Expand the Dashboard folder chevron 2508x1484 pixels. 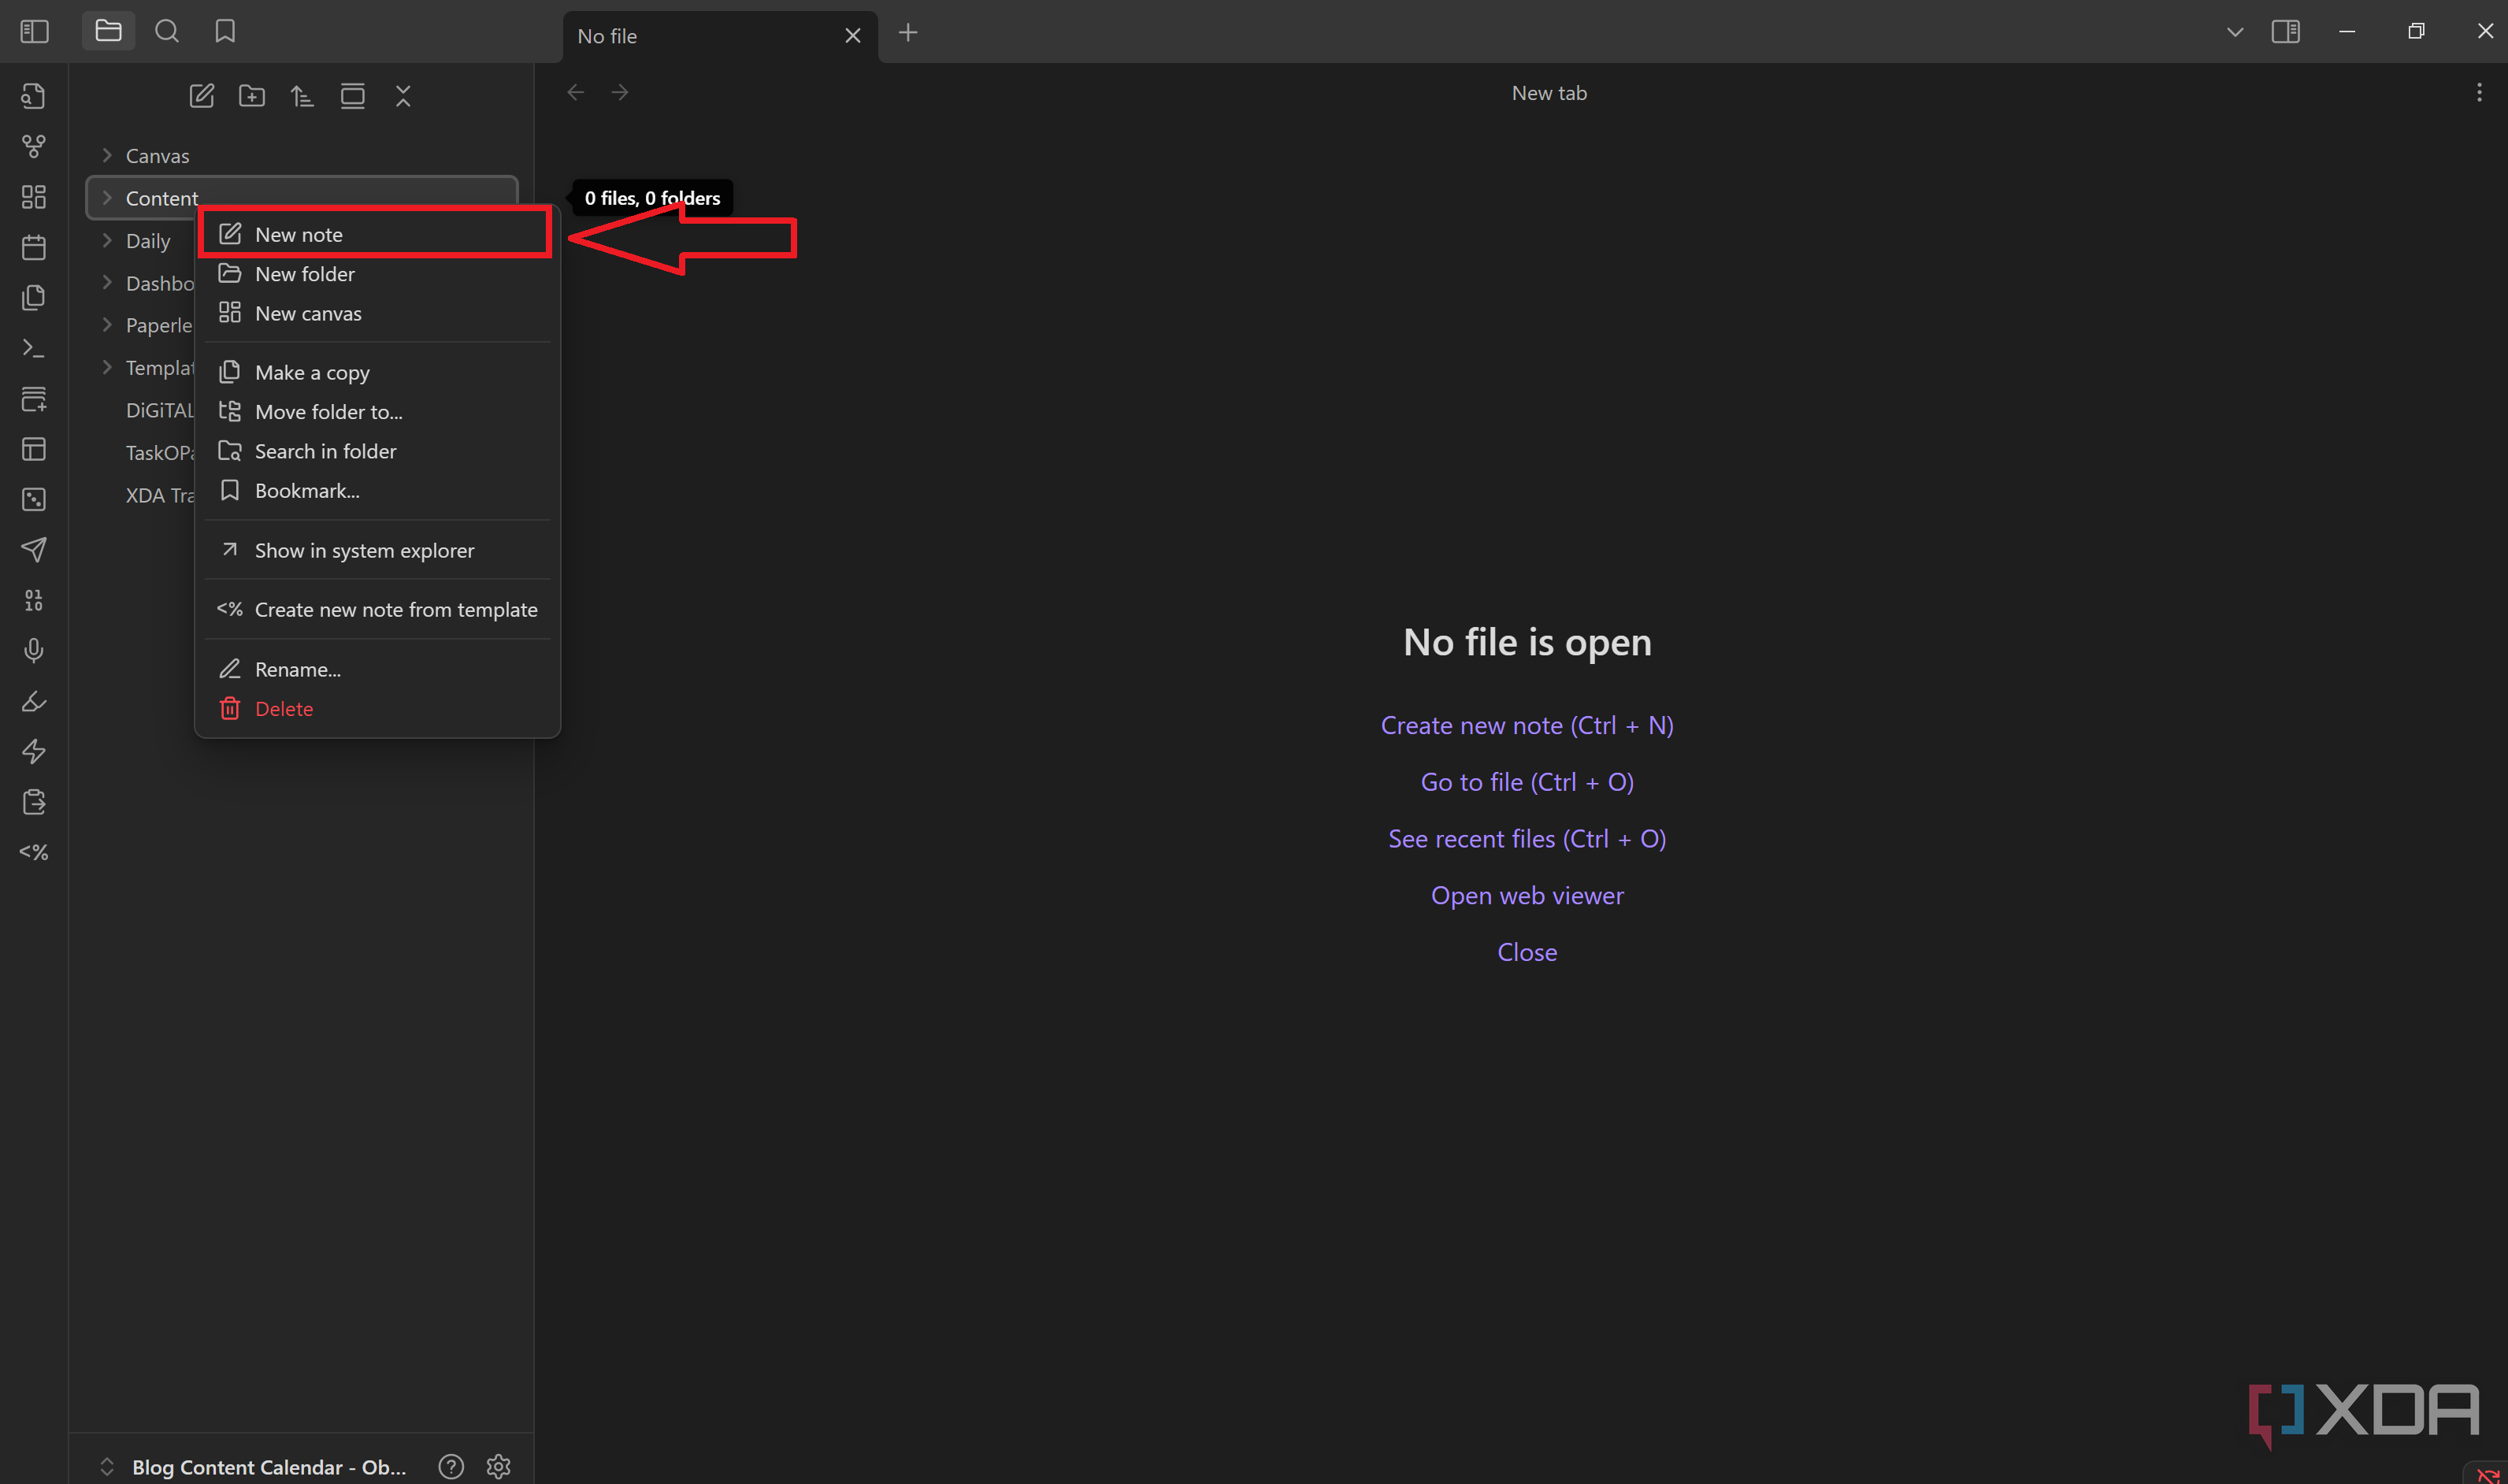107,283
